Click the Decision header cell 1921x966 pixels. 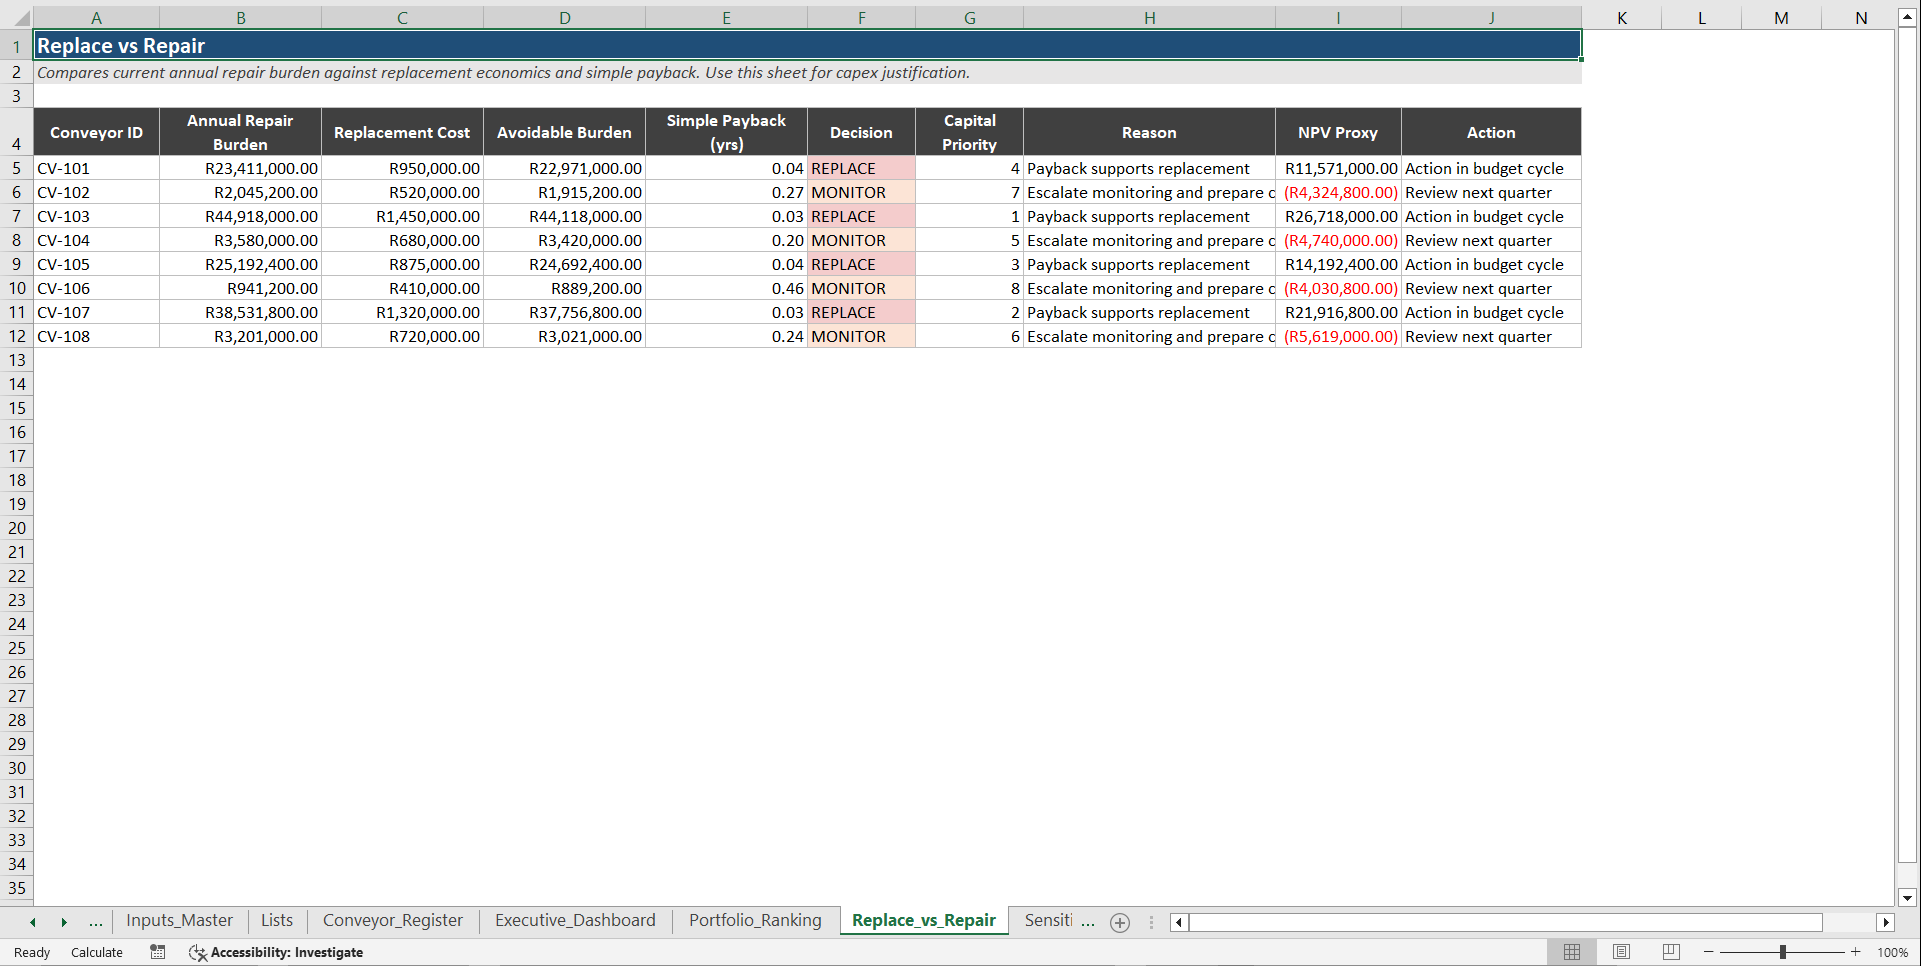click(x=861, y=132)
